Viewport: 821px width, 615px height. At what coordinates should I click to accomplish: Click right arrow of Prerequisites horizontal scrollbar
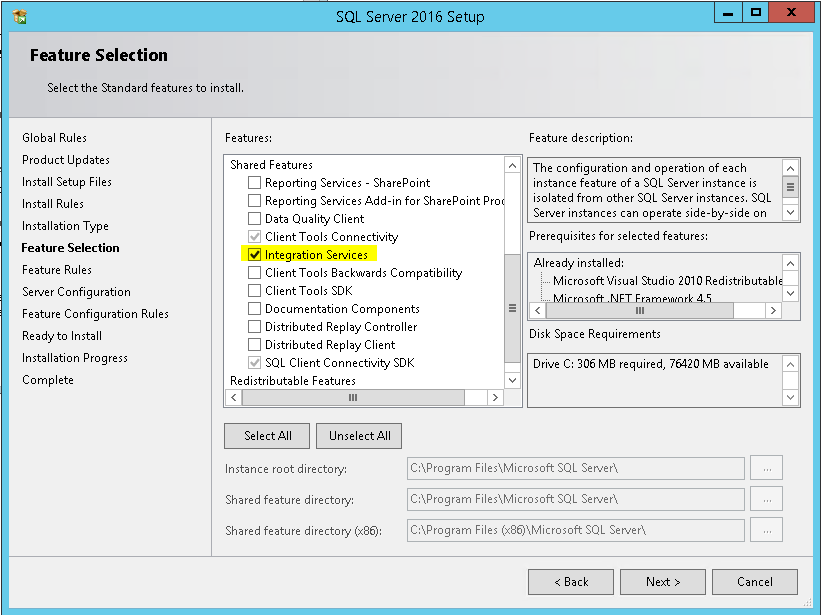coord(773,310)
